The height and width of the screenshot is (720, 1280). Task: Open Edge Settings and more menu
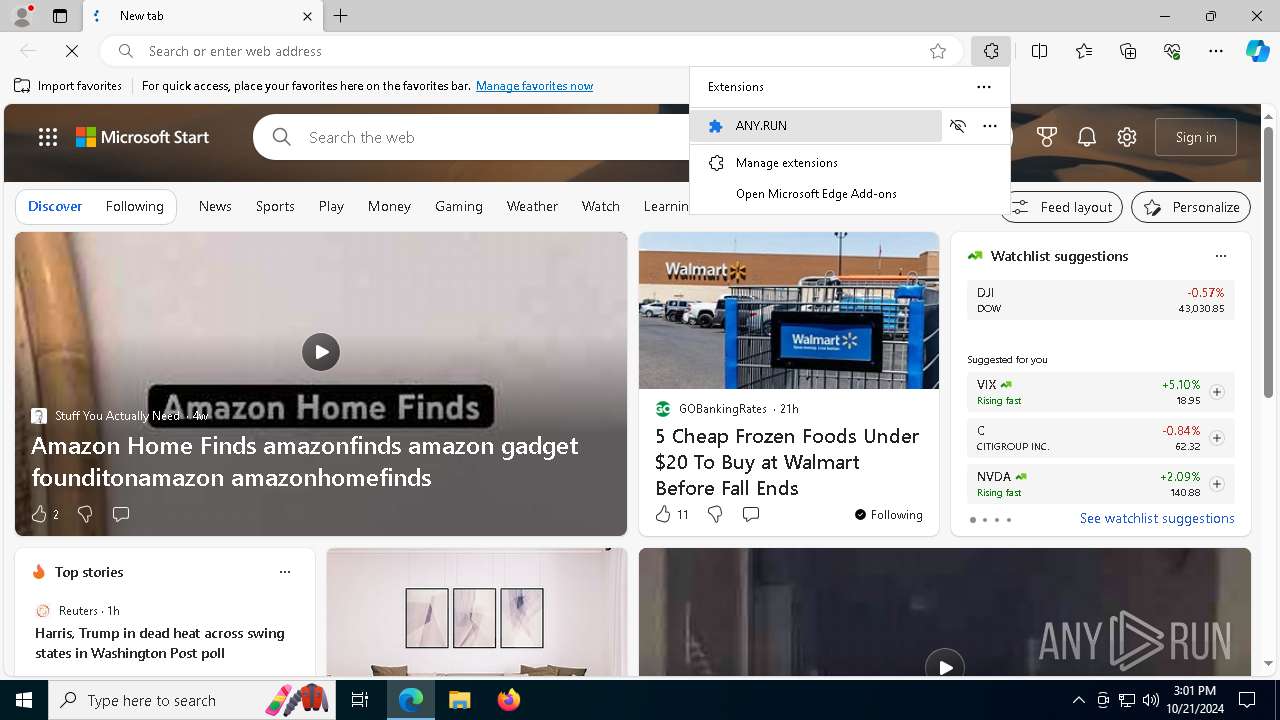pos(1216,51)
